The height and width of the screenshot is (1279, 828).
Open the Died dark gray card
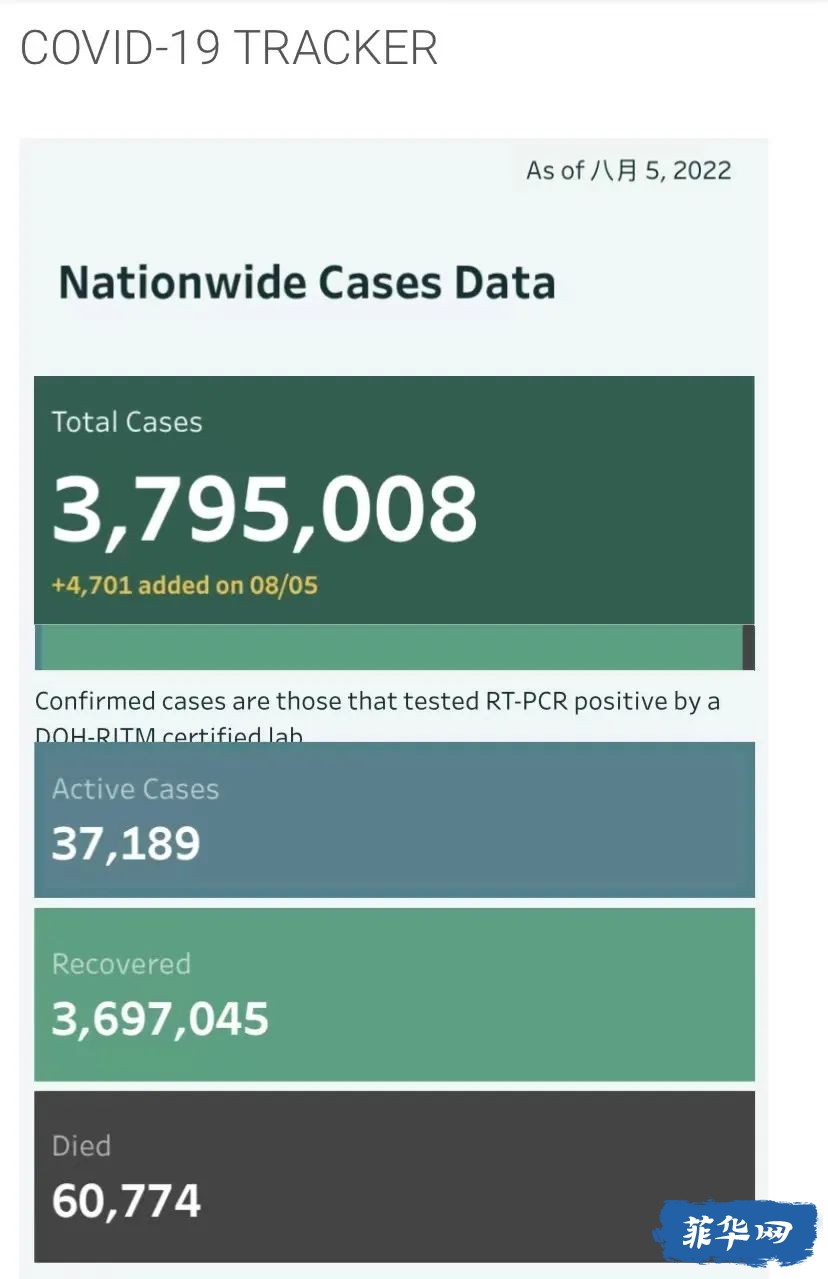click(394, 1176)
